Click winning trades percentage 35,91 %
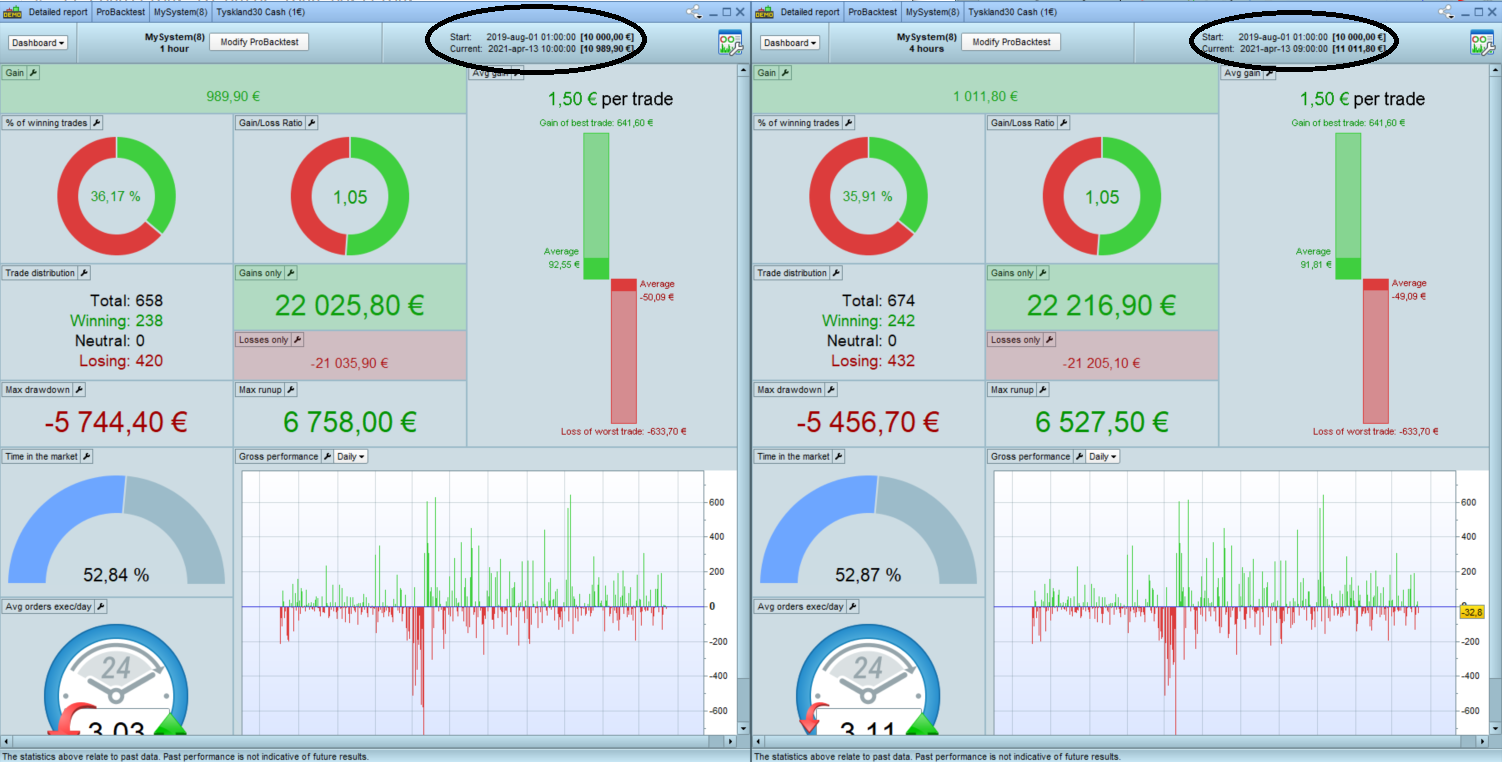This screenshot has height=763, width=1504. [868, 197]
